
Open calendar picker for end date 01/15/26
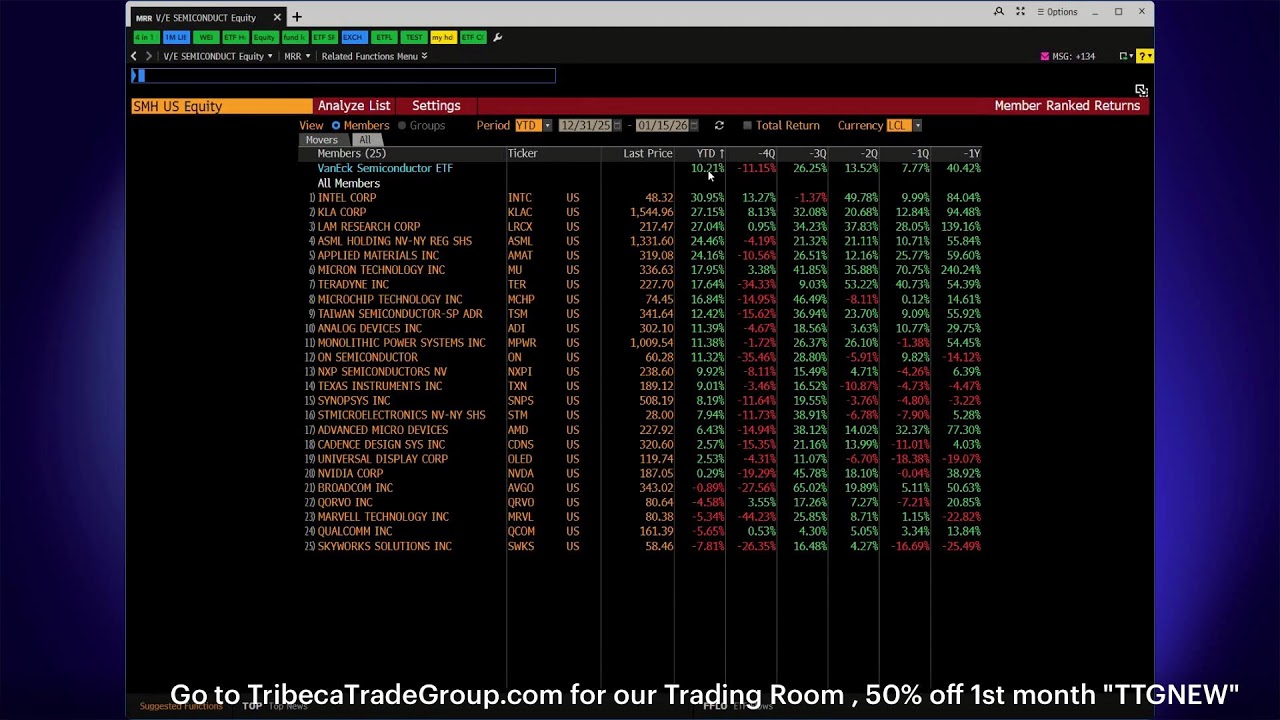[x=696, y=125]
